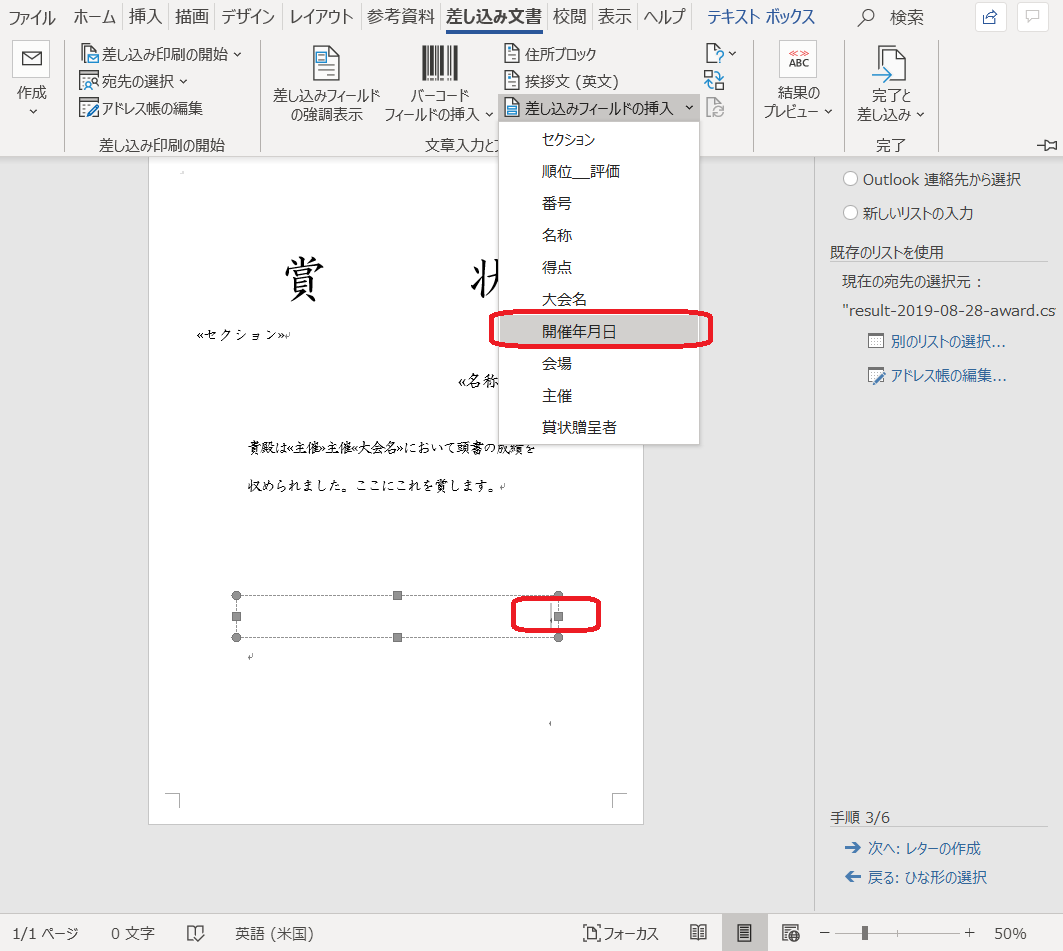1063x951 pixels.
Task: Expand the 差し込み印刷の開始 dropdown
Action: [161, 54]
